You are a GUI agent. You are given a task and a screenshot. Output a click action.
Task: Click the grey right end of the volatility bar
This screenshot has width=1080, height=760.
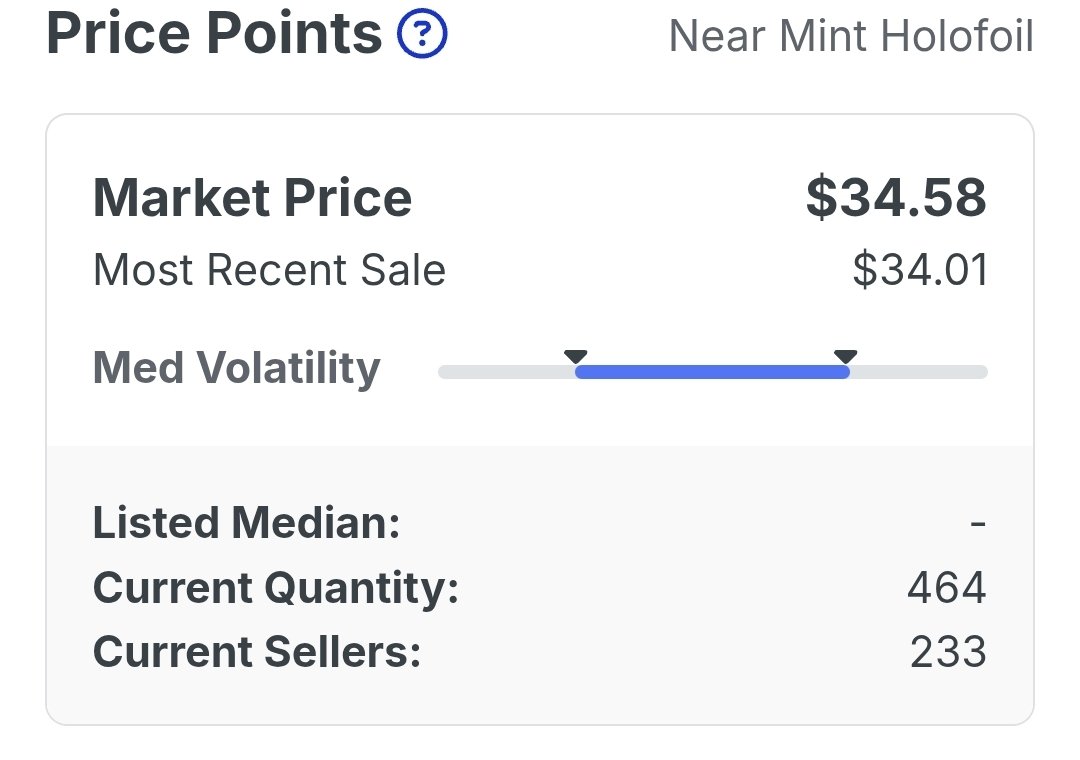point(918,372)
